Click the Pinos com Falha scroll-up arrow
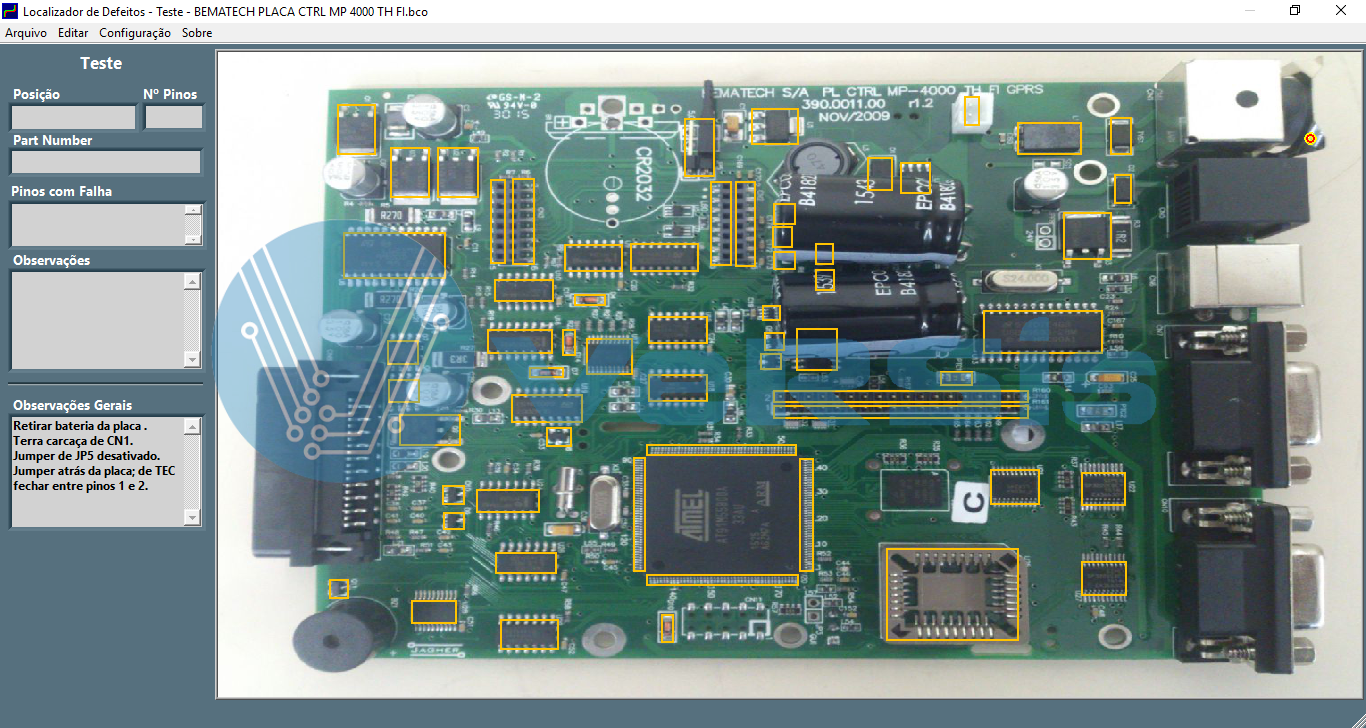Image resolution: width=1366 pixels, height=728 pixels. click(x=193, y=210)
